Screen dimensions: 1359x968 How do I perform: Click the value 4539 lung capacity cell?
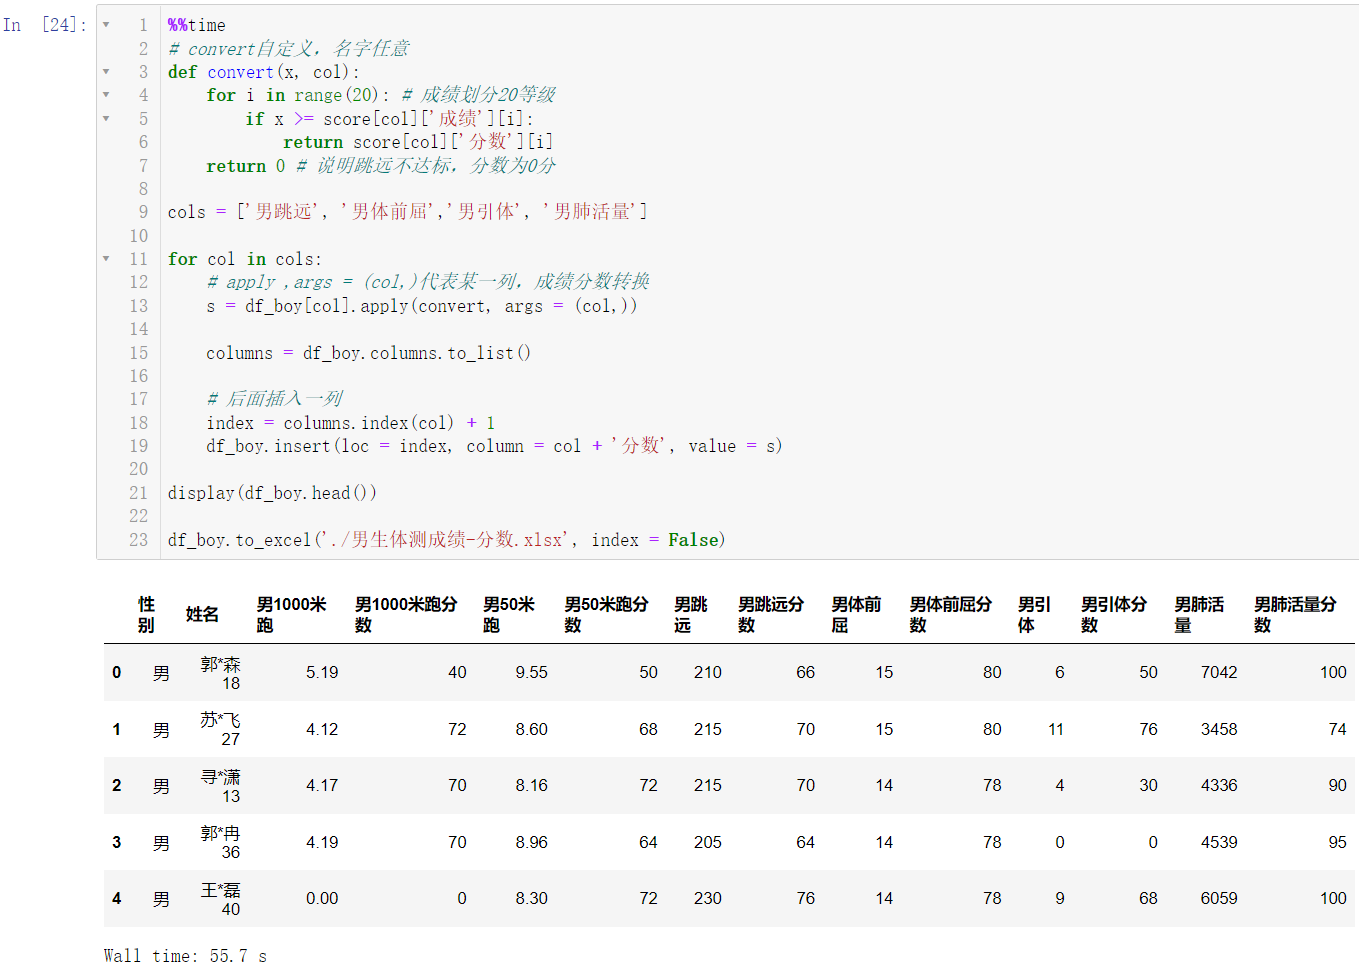click(1219, 842)
